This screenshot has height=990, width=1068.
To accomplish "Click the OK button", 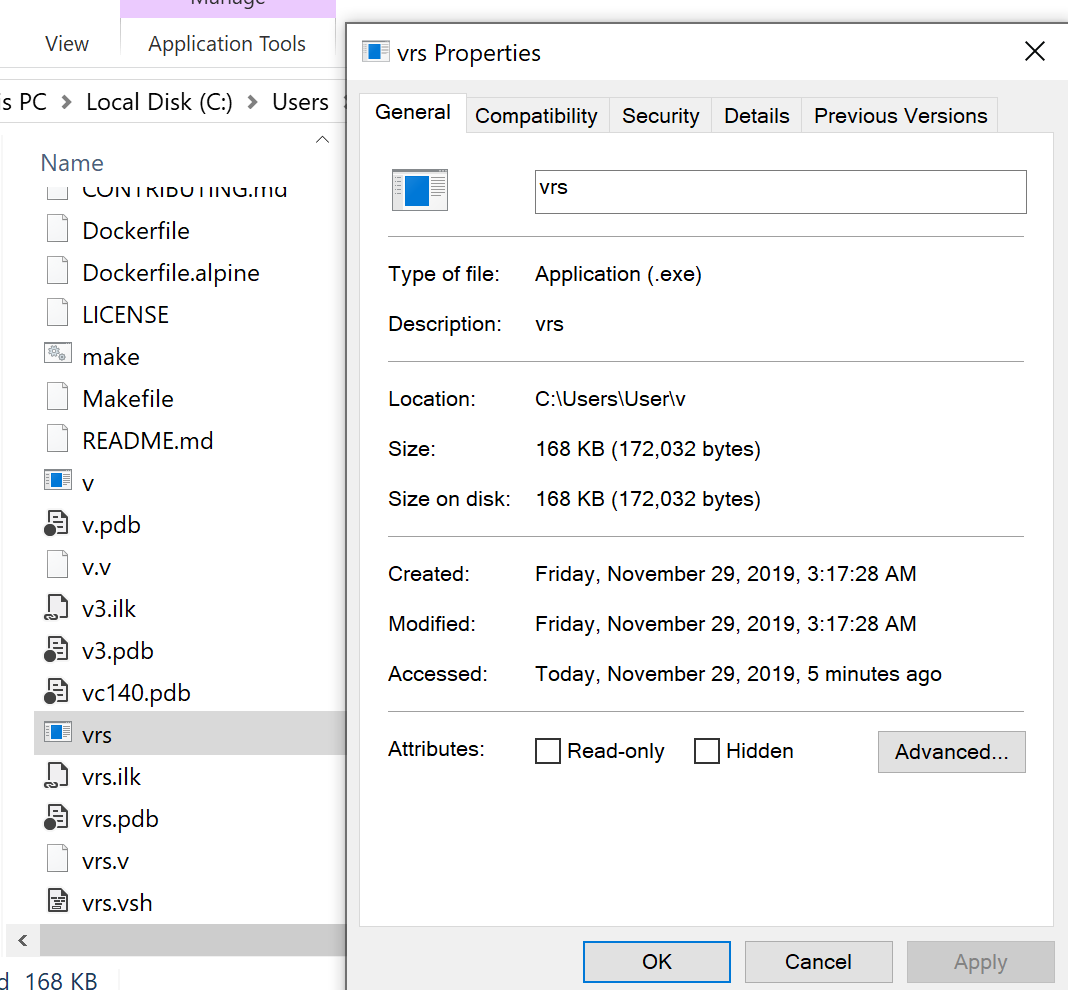I will [657, 961].
